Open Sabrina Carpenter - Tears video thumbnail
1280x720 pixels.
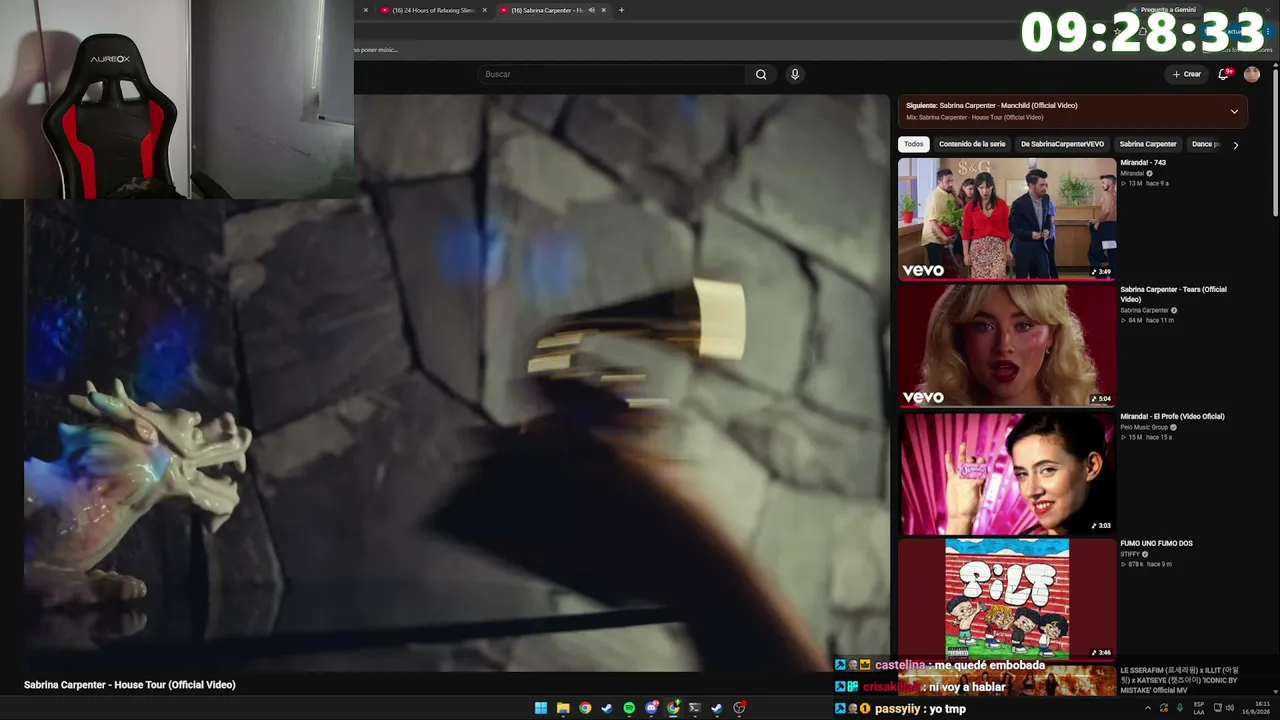pos(1007,345)
